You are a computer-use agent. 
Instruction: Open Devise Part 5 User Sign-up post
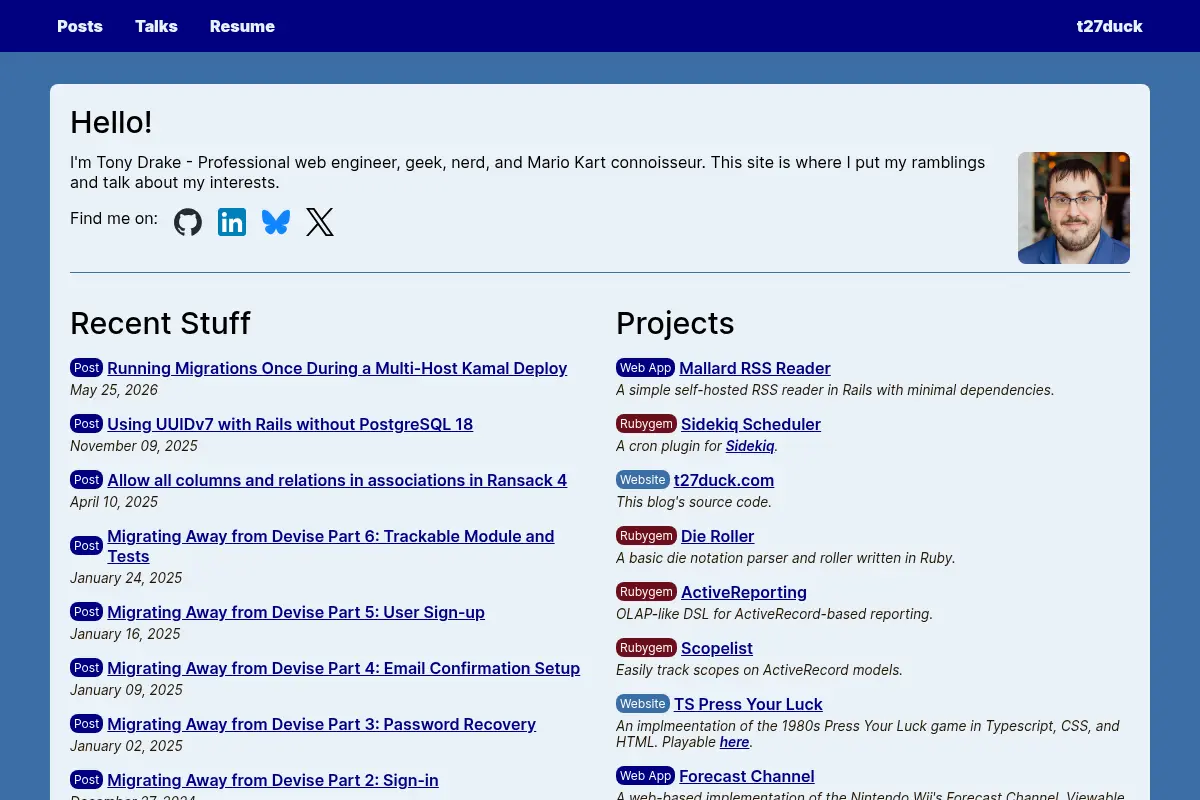296,612
